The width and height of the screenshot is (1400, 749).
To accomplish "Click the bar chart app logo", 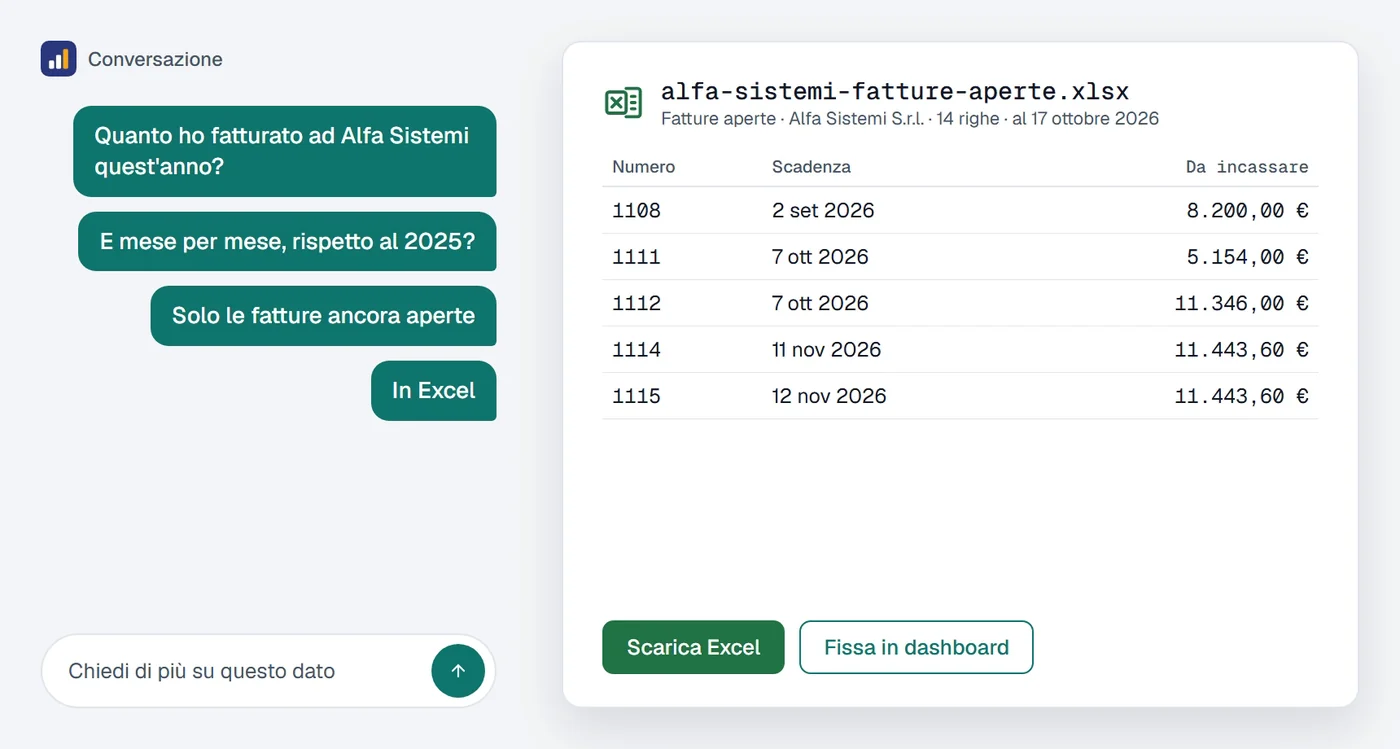I will (58, 59).
